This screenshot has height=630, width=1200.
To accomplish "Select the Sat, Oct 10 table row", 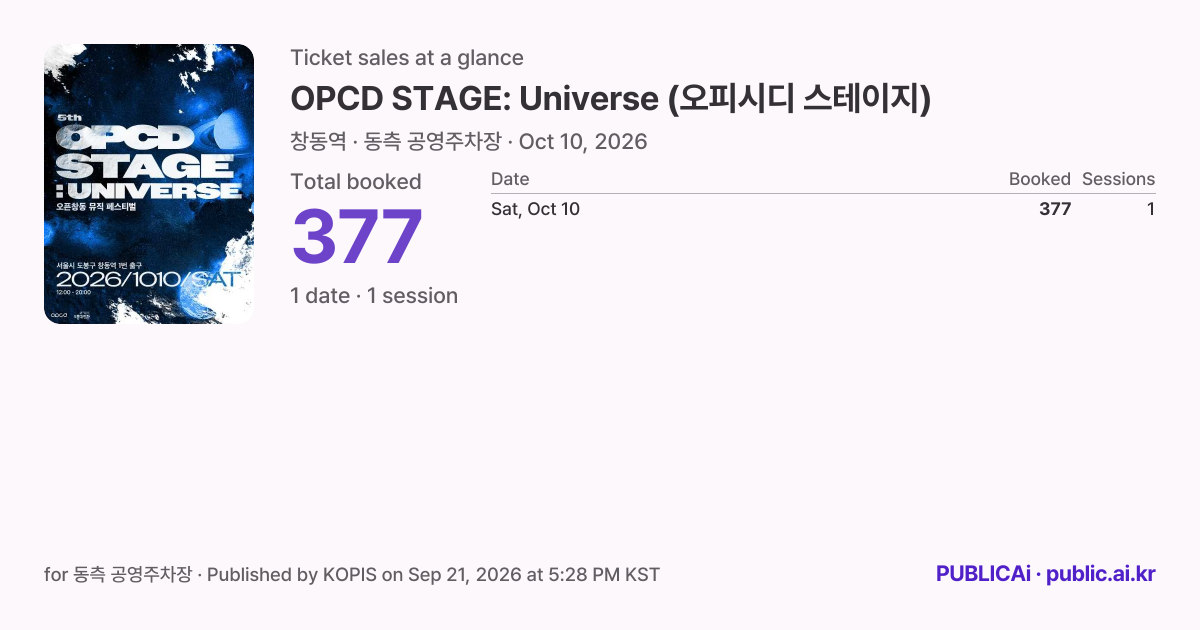I will [823, 209].
